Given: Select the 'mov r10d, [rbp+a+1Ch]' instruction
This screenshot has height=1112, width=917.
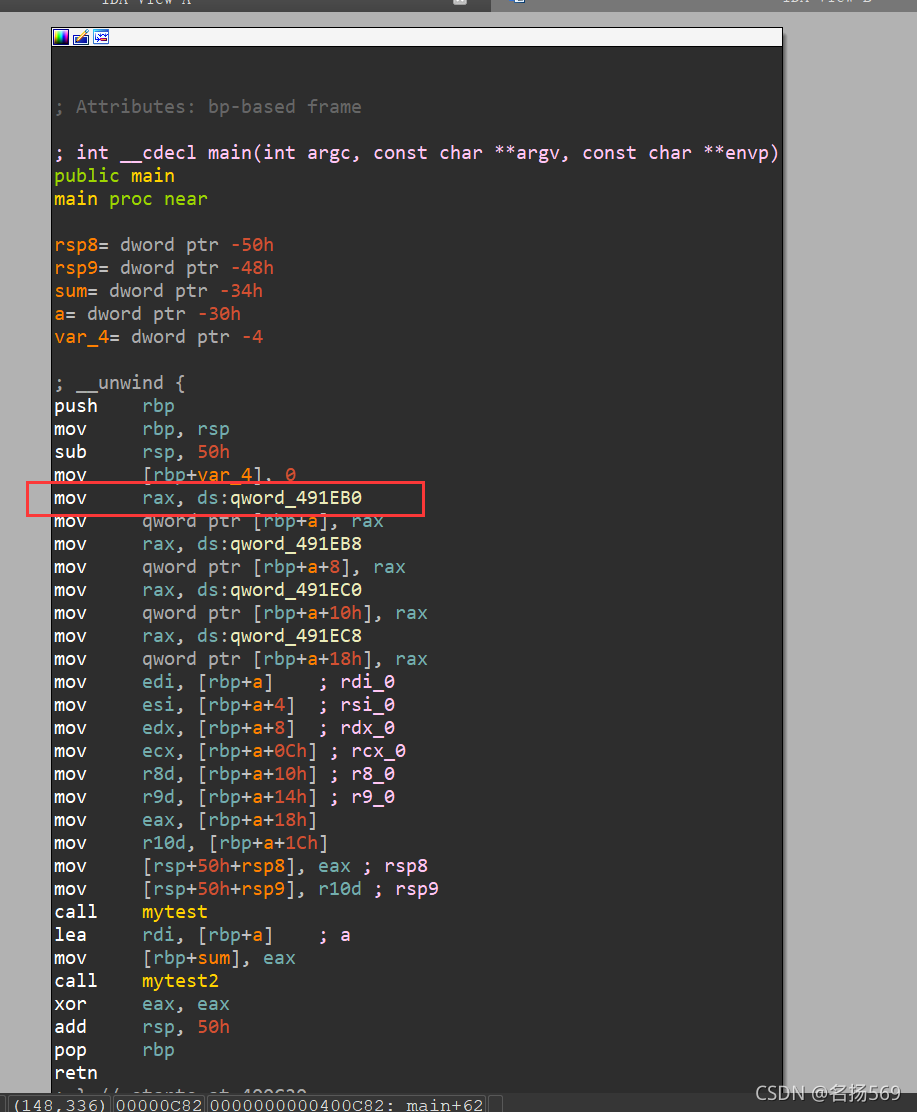Looking at the screenshot, I should [191, 843].
